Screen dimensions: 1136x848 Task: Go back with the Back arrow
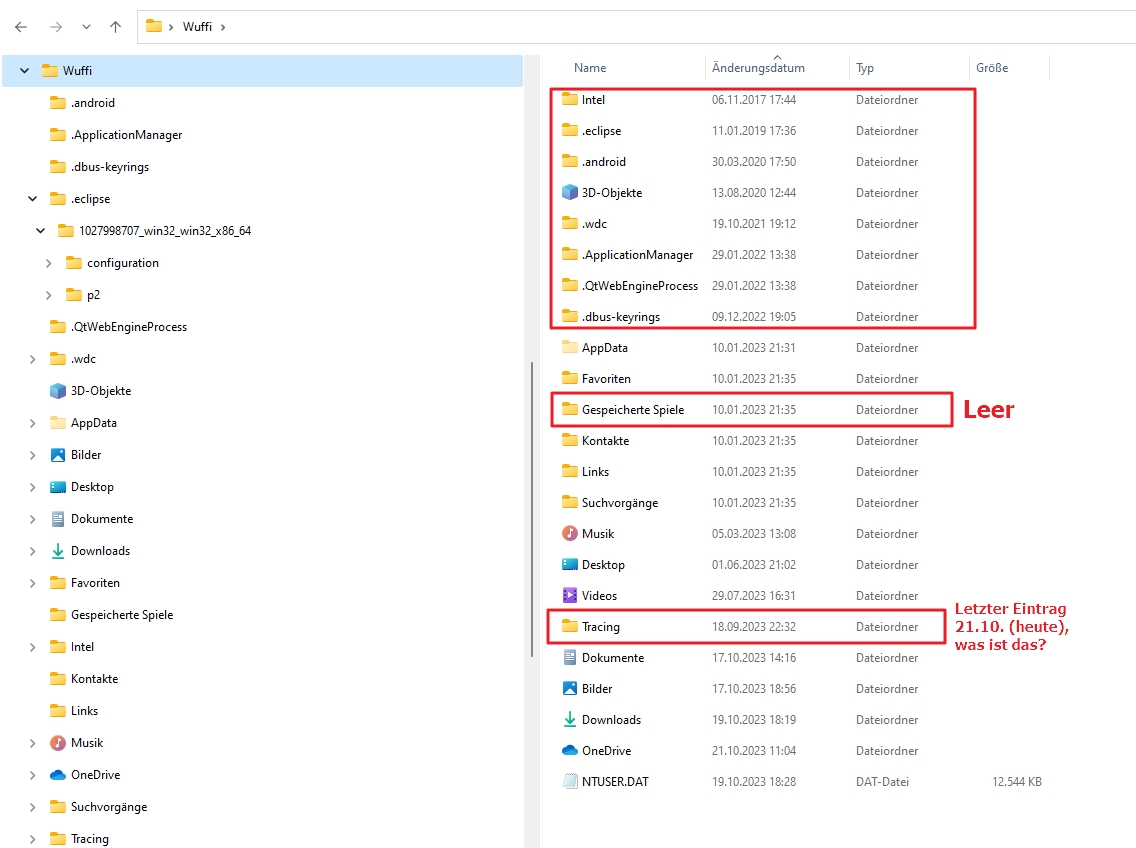pos(21,27)
